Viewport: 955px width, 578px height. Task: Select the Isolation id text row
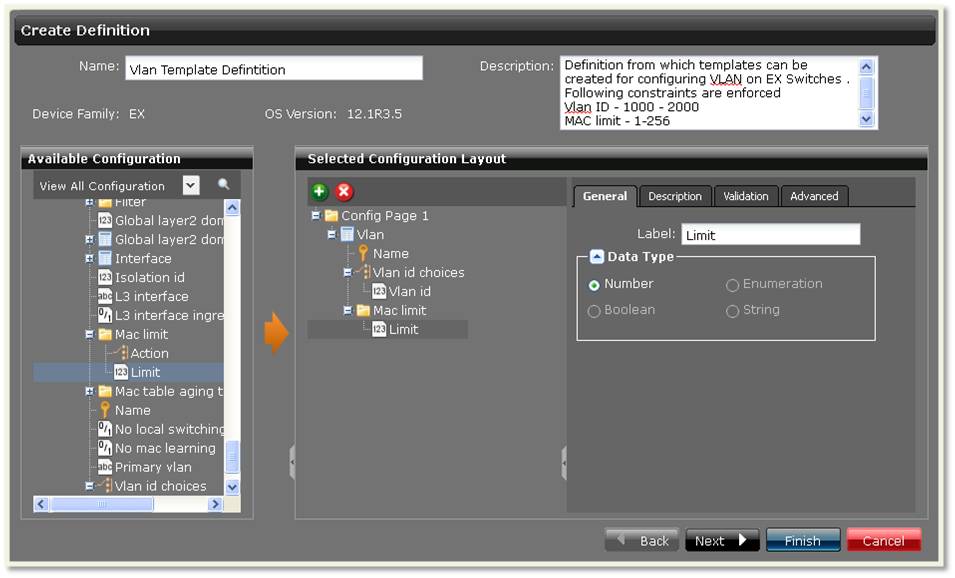point(150,278)
